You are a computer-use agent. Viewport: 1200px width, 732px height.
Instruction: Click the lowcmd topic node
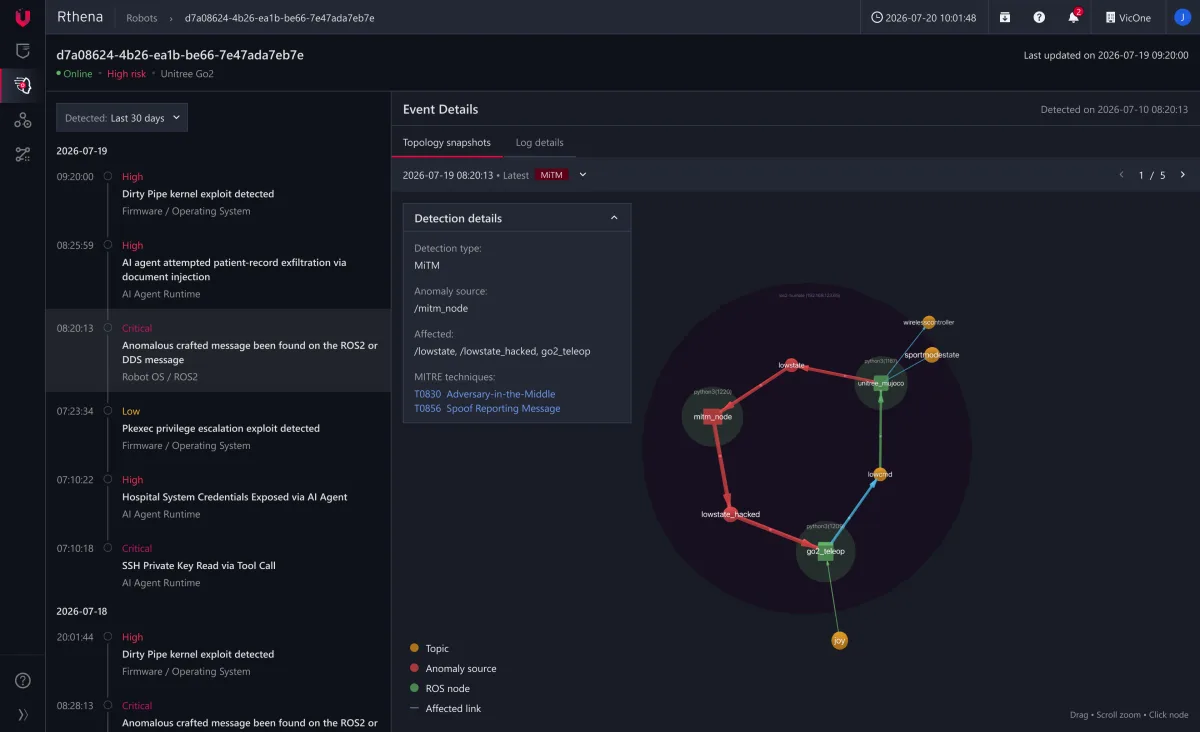880,474
